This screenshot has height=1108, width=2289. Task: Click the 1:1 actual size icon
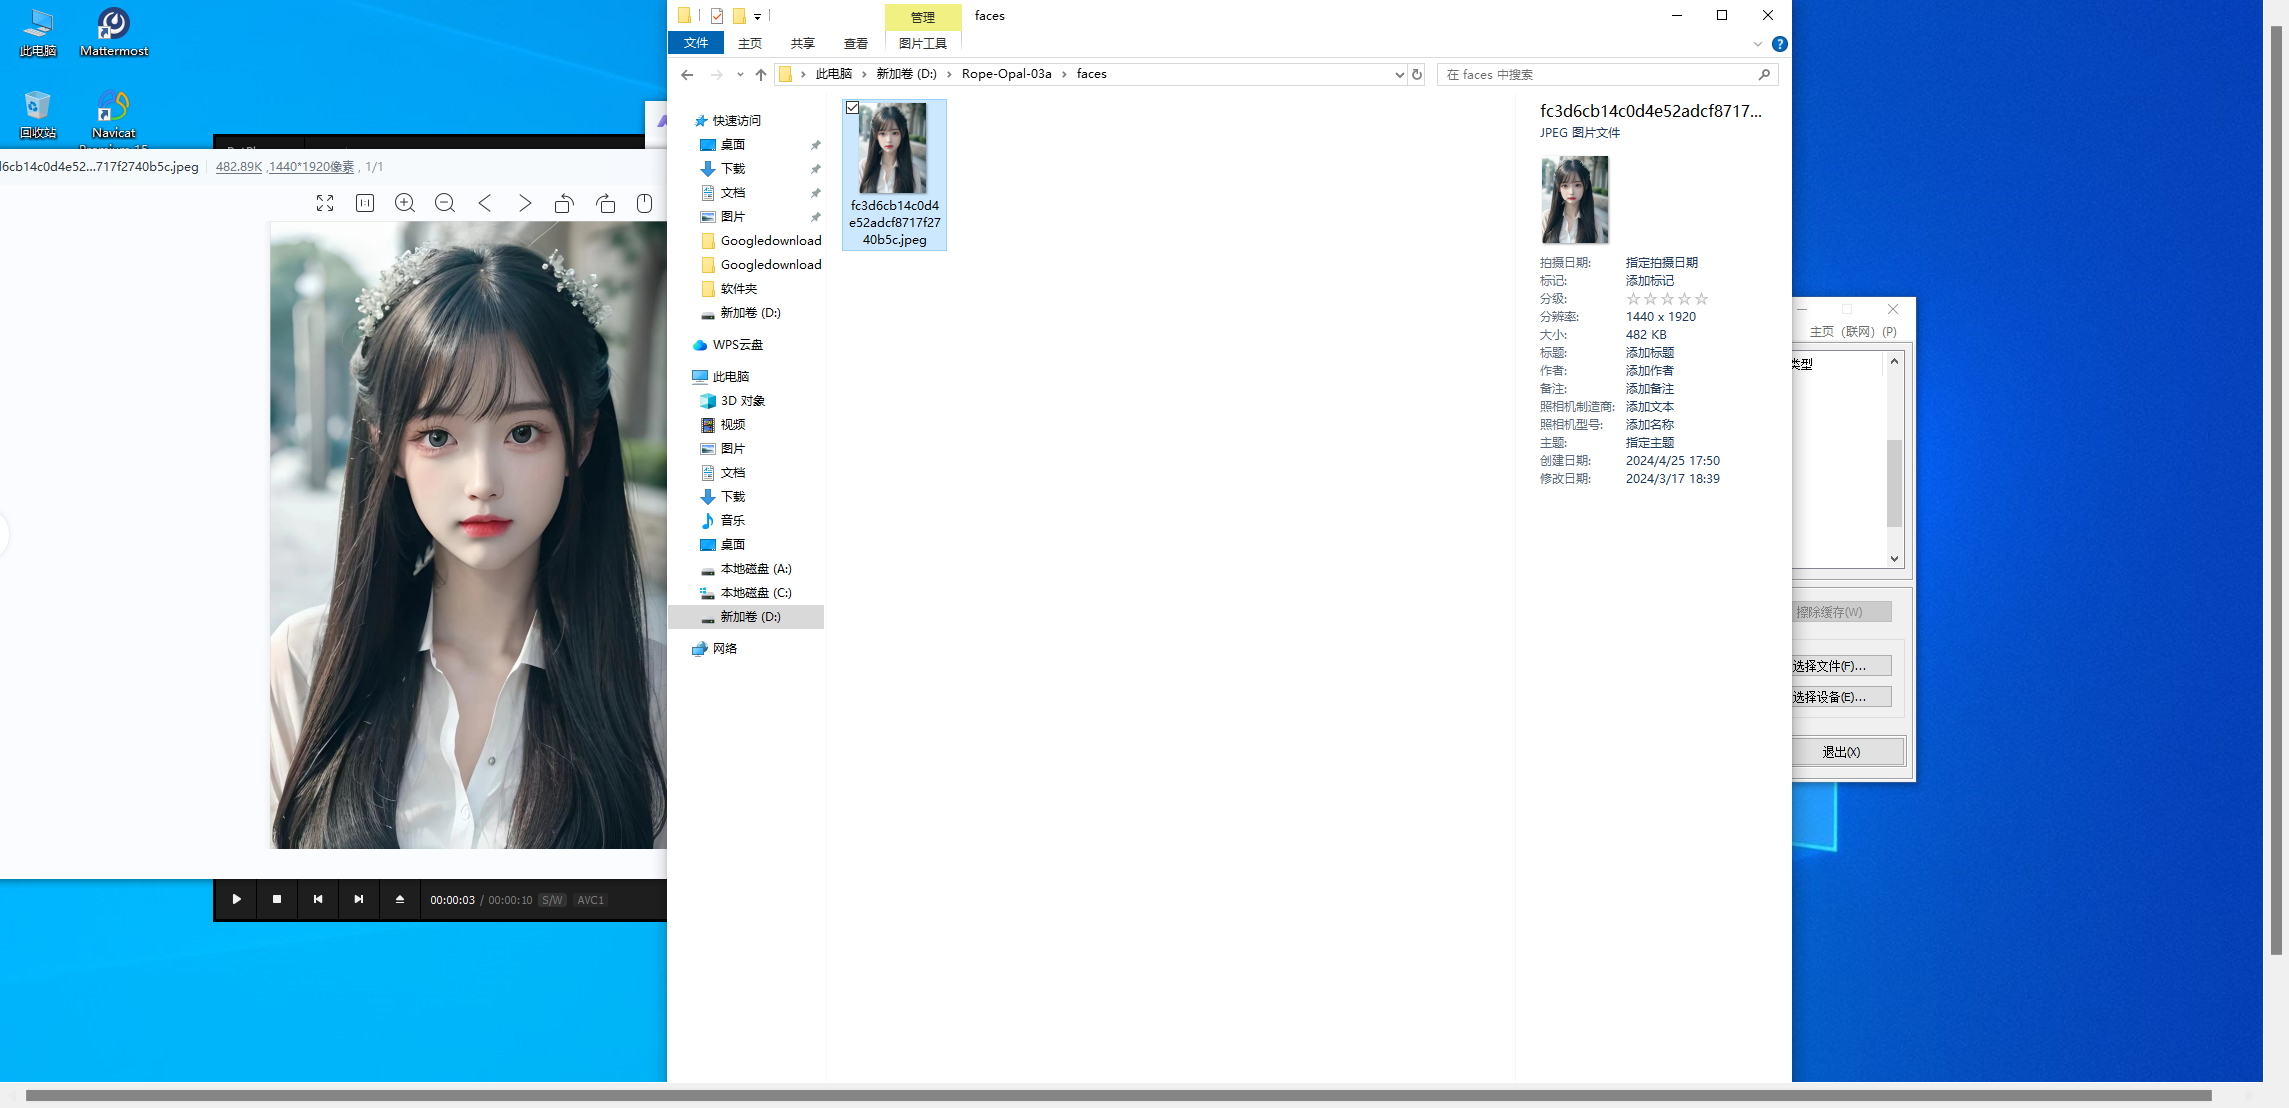(365, 204)
